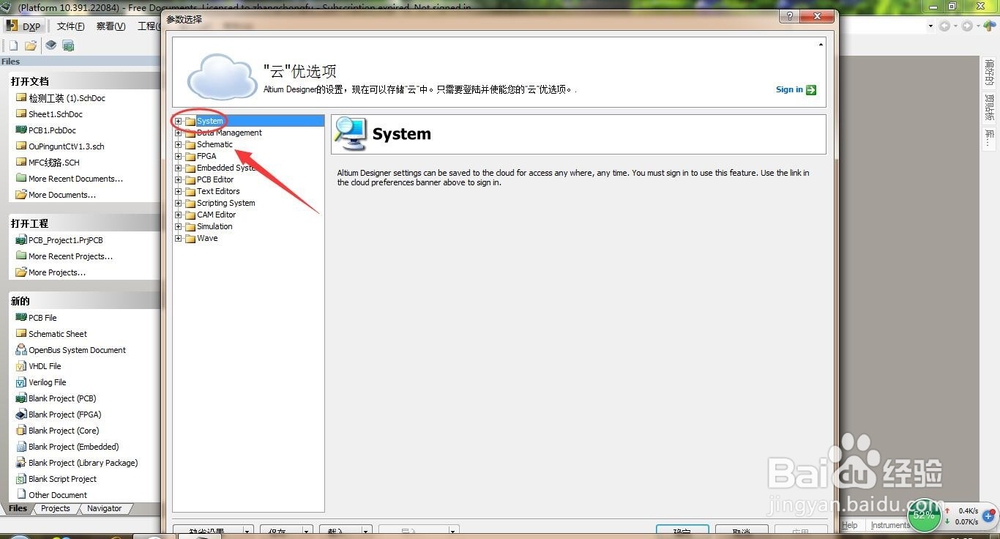Viewport: 1000px width, 539px height.
Task: Click the workspace panel toolbar icon
Action: point(68,46)
